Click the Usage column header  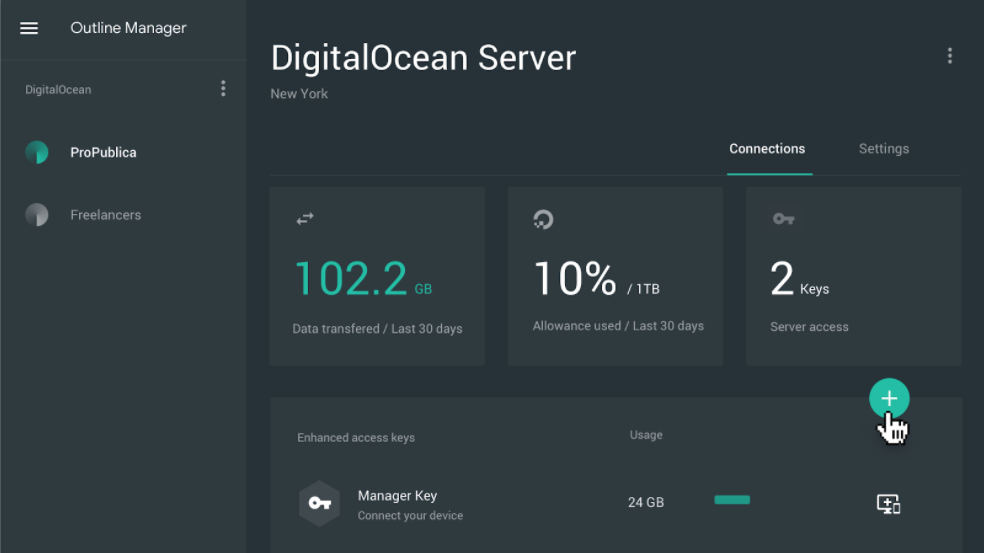click(646, 435)
